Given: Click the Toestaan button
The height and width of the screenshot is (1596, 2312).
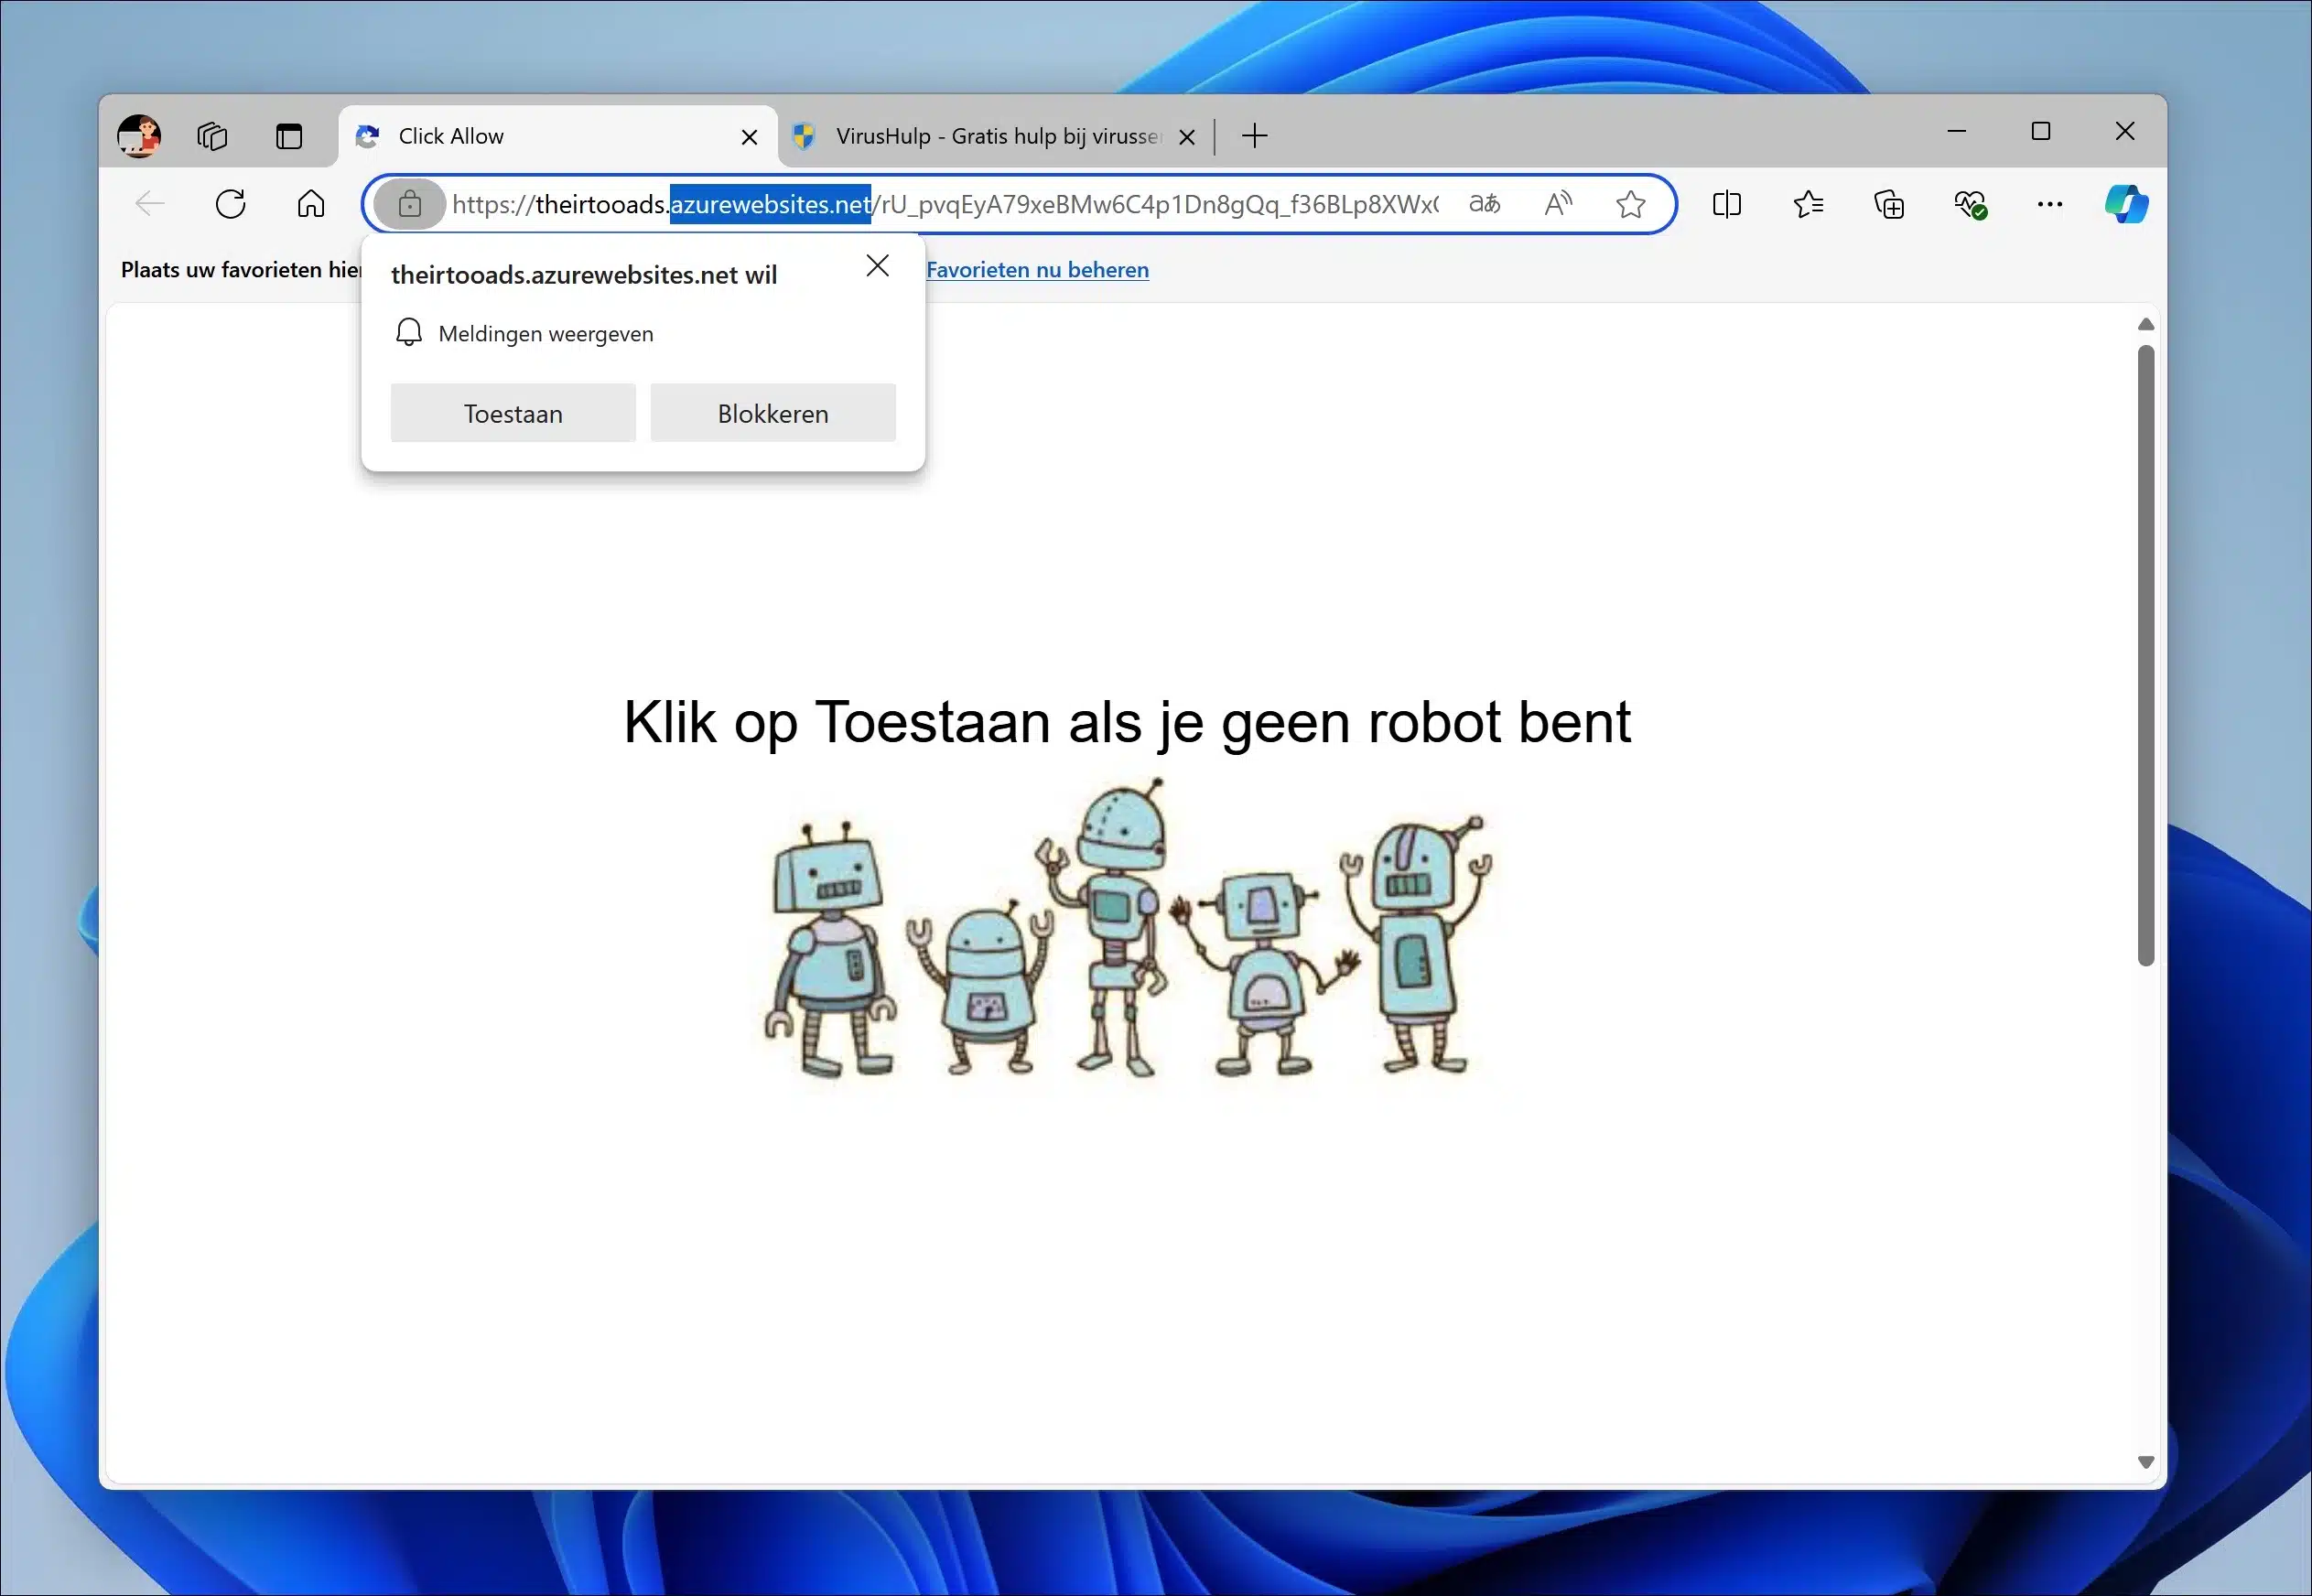Looking at the screenshot, I should point(513,413).
